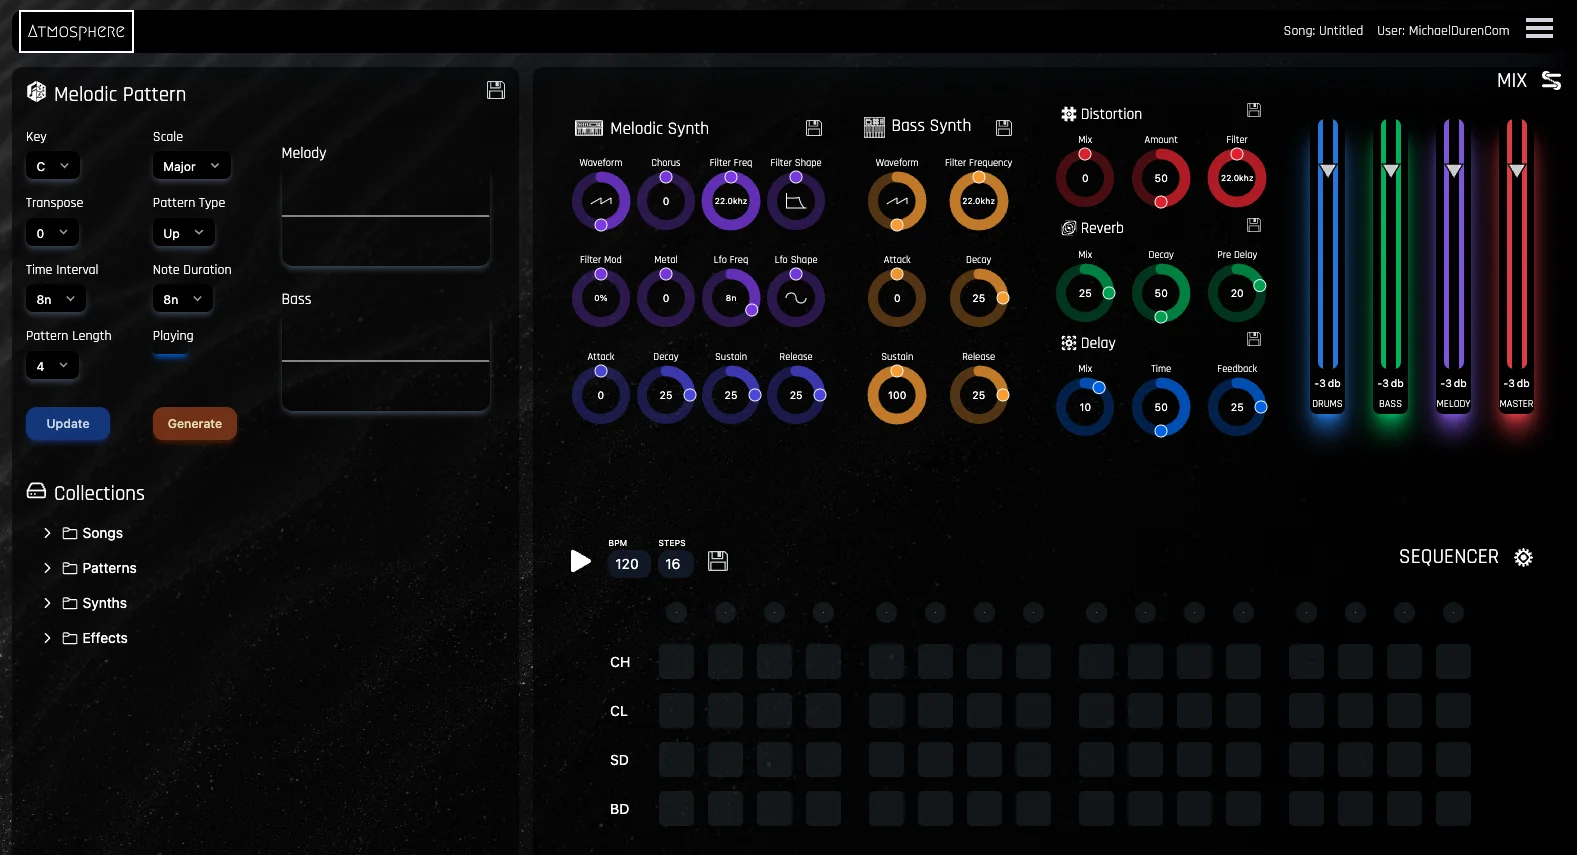The width and height of the screenshot is (1577, 855).
Task: Click the MIX swap view icon
Action: tap(1551, 80)
